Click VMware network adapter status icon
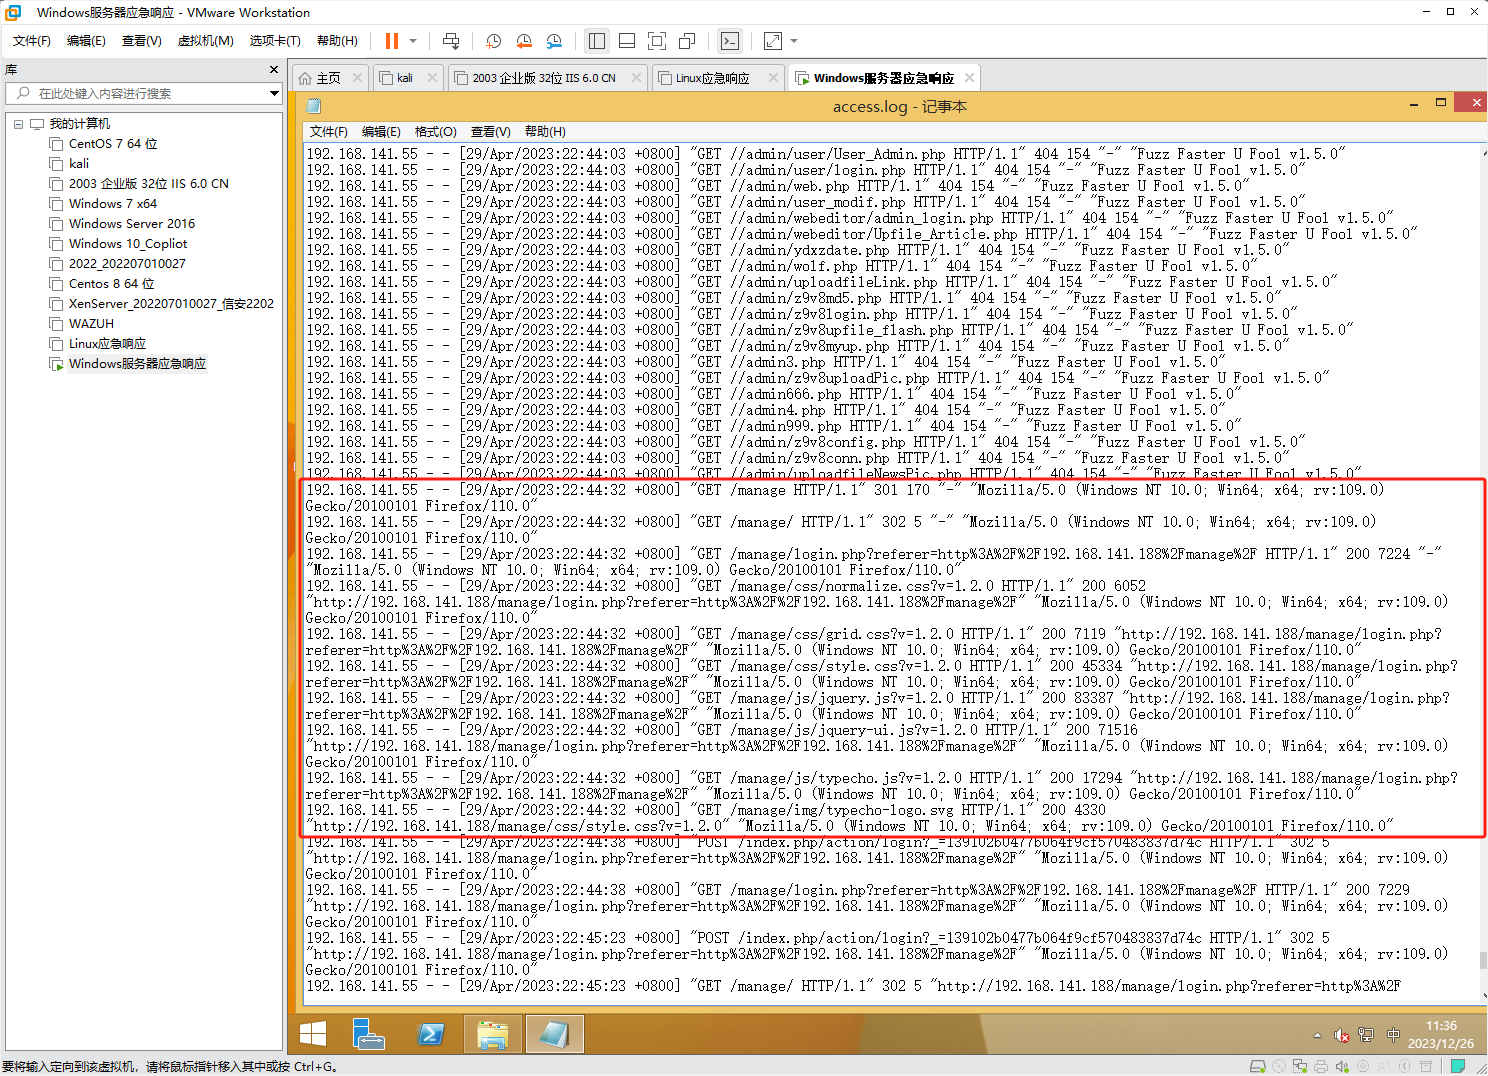This screenshot has width=1488, height=1076. [1300, 1066]
